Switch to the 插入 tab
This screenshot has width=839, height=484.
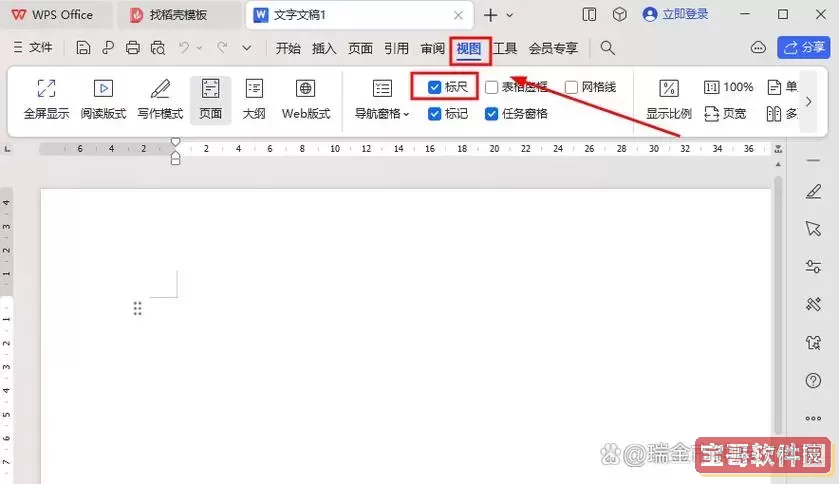click(x=324, y=48)
